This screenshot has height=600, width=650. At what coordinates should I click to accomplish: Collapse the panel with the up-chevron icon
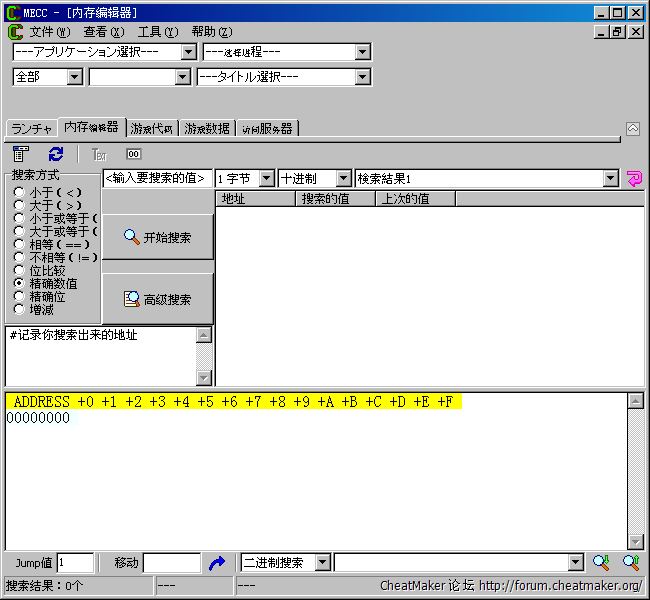click(x=633, y=129)
